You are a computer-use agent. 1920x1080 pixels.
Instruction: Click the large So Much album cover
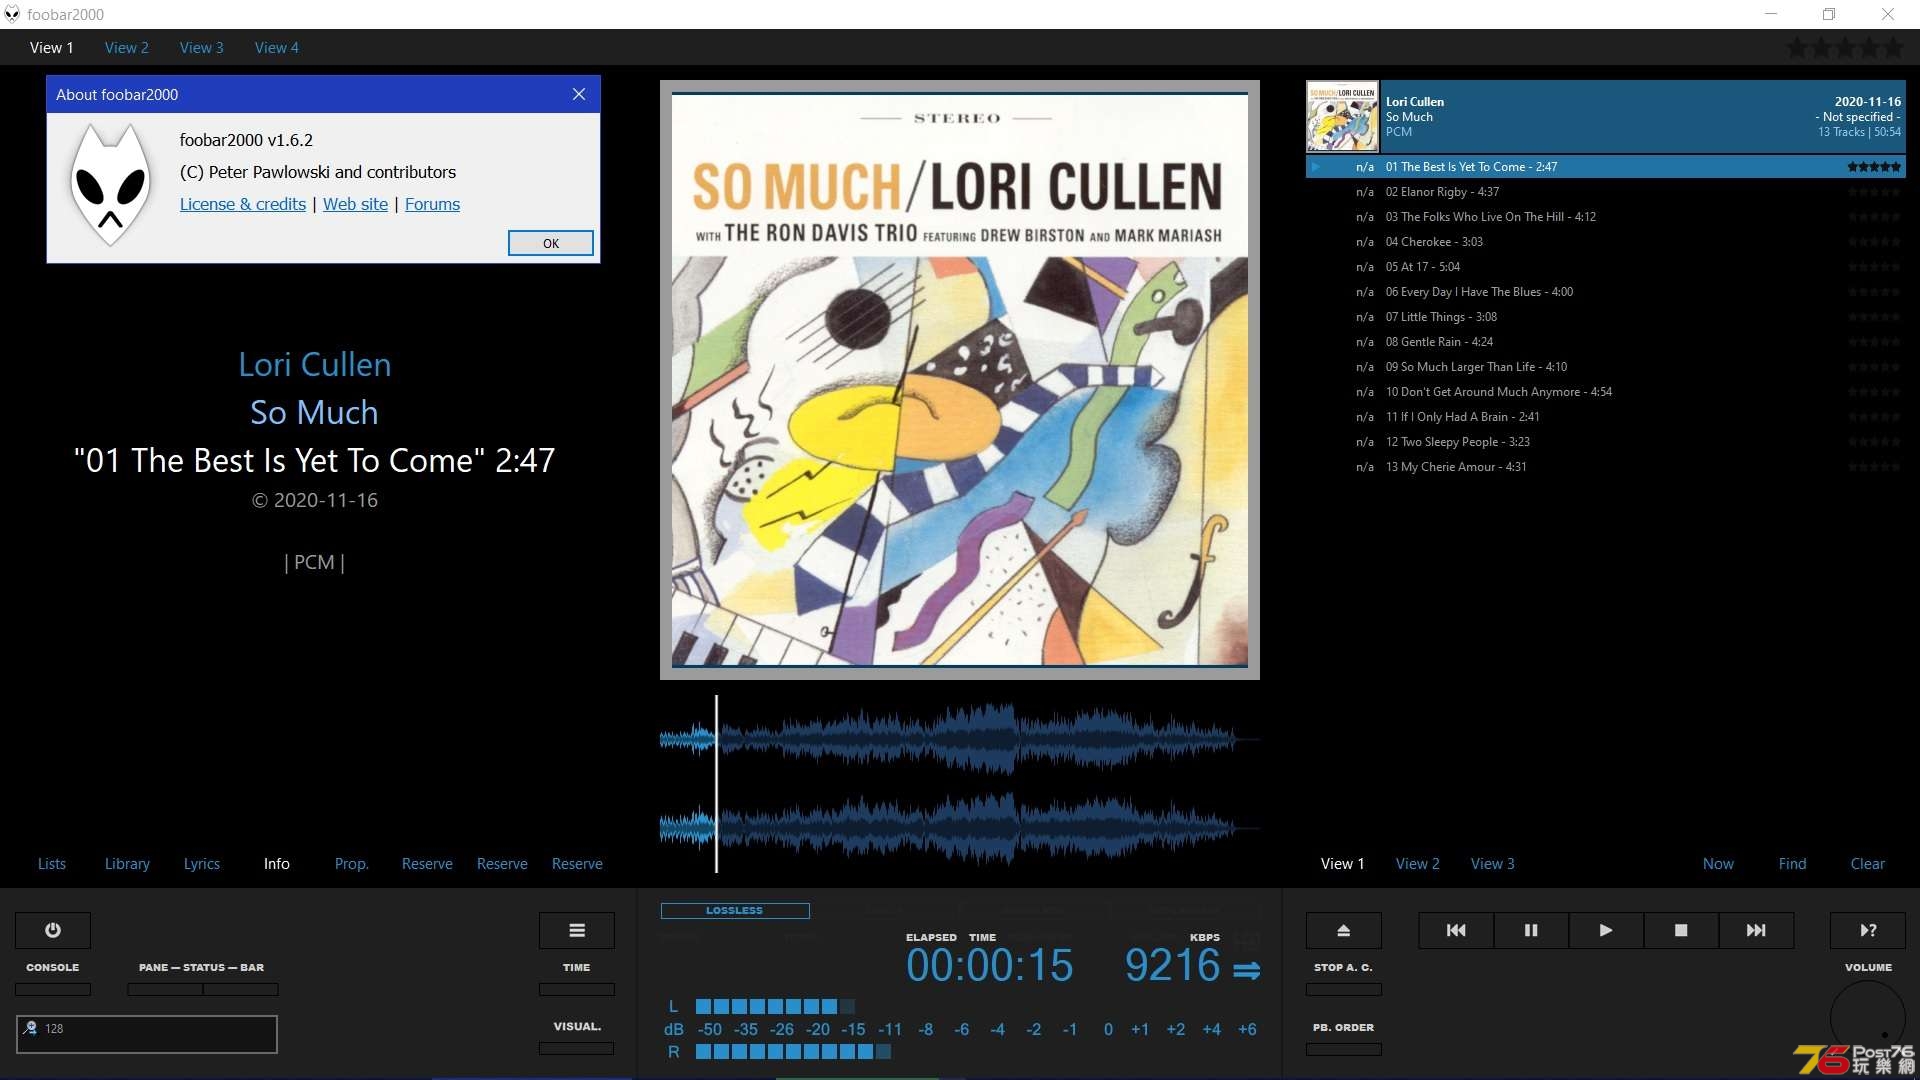pos(960,380)
